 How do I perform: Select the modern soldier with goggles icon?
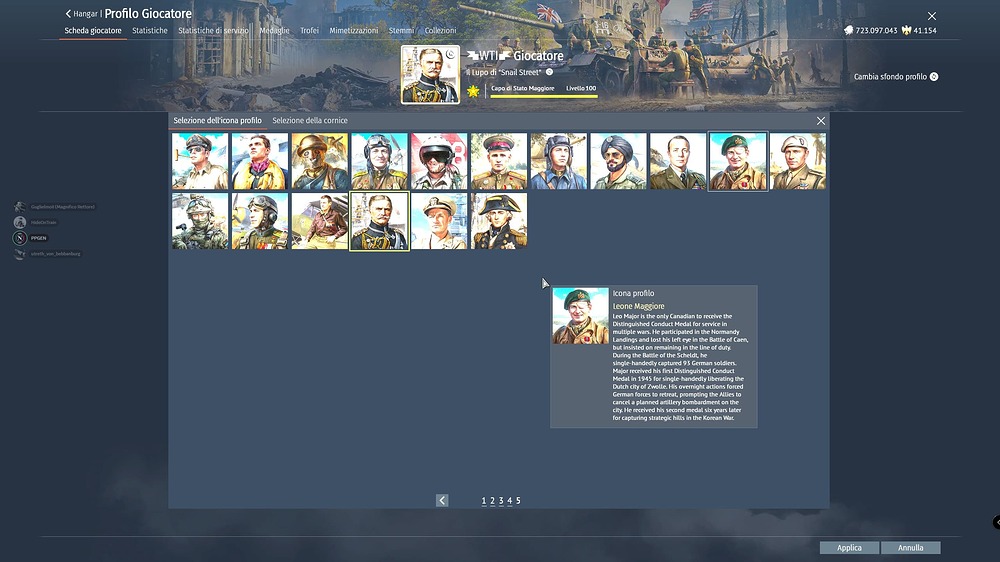pos(200,221)
